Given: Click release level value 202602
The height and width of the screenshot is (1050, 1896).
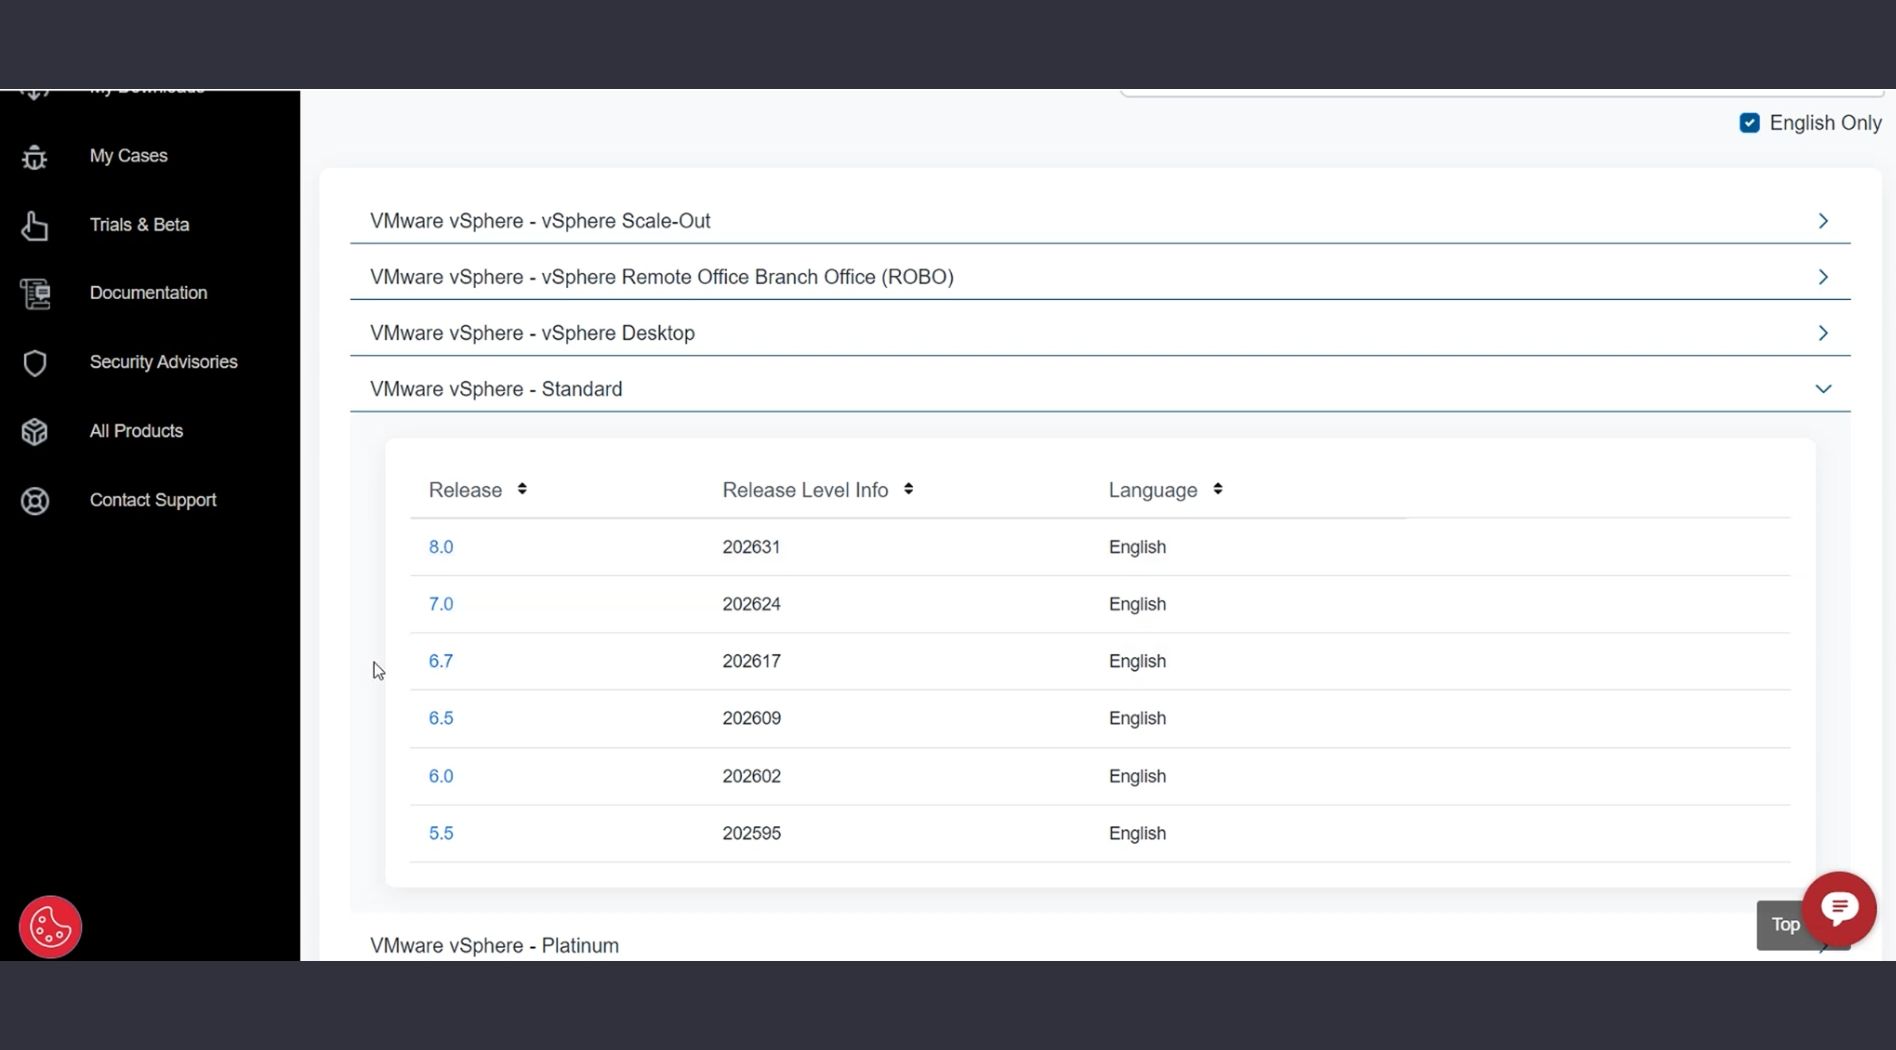Looking at the screenshot, I should 751,776.
